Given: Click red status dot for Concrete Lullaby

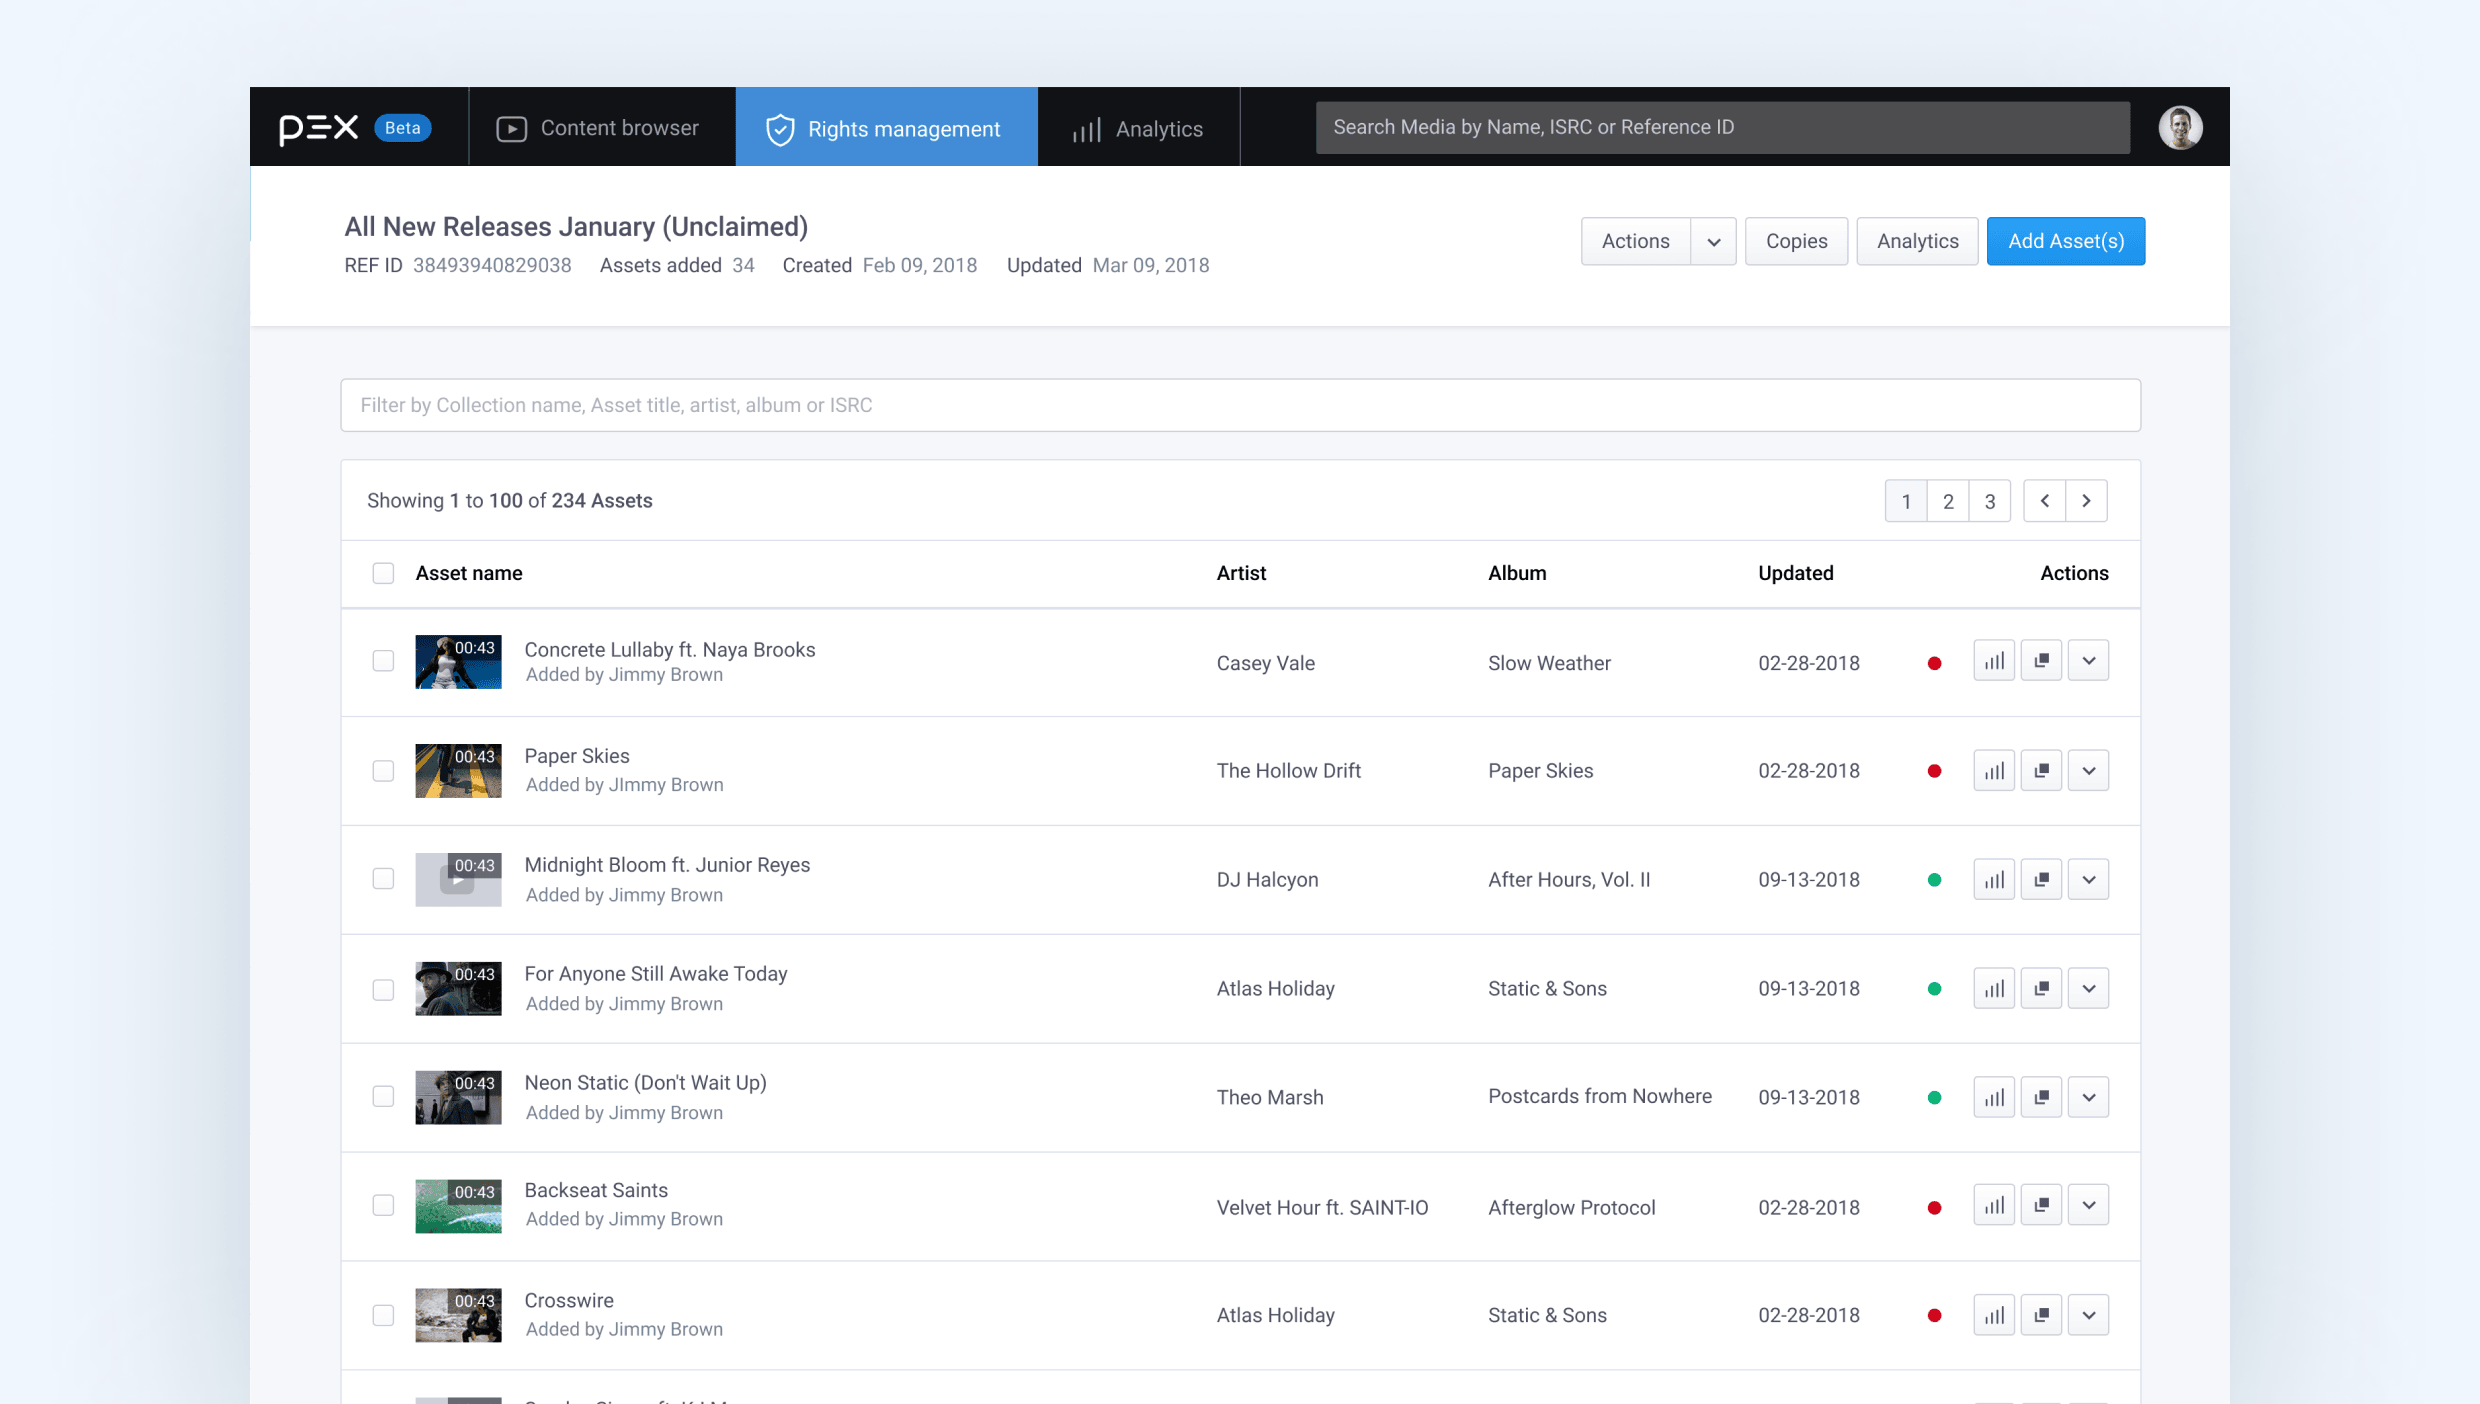Looking at the screenshot, I should click(1934, 663).
